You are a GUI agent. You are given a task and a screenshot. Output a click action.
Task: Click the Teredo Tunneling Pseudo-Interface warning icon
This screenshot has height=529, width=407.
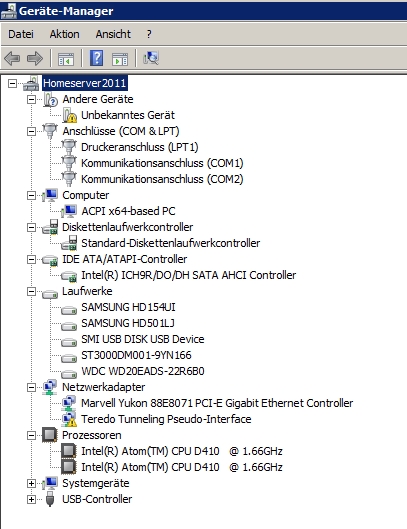70,419
